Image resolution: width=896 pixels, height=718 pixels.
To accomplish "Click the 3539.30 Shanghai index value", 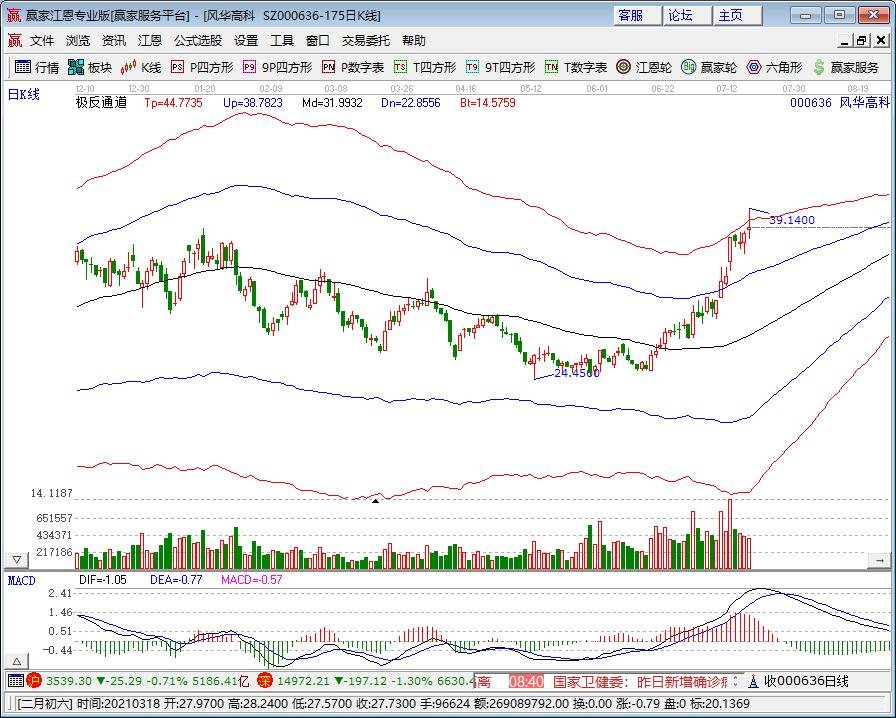I will [x=69, y=681].
